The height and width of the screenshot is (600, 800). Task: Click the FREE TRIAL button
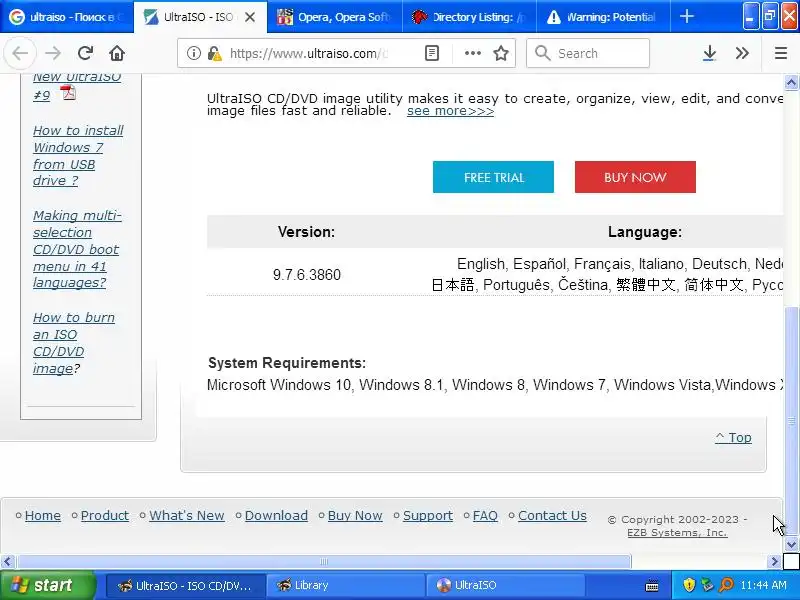pyautogui.click(x=493, y=177)
